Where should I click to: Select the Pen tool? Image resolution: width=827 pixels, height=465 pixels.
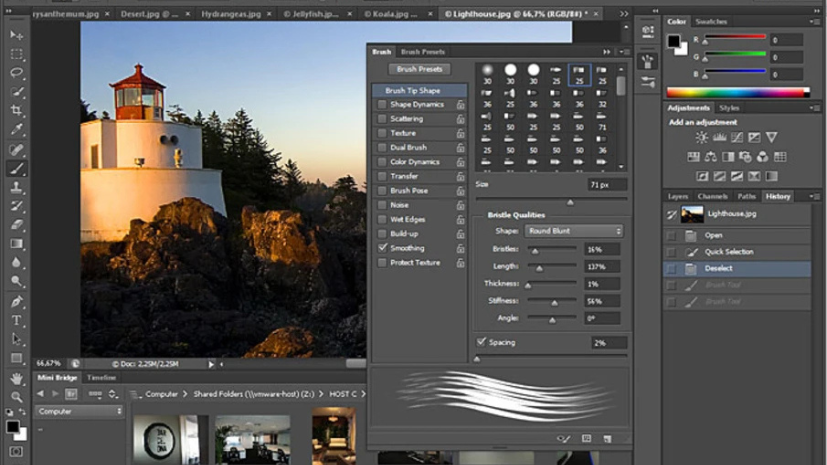point(17,302)
